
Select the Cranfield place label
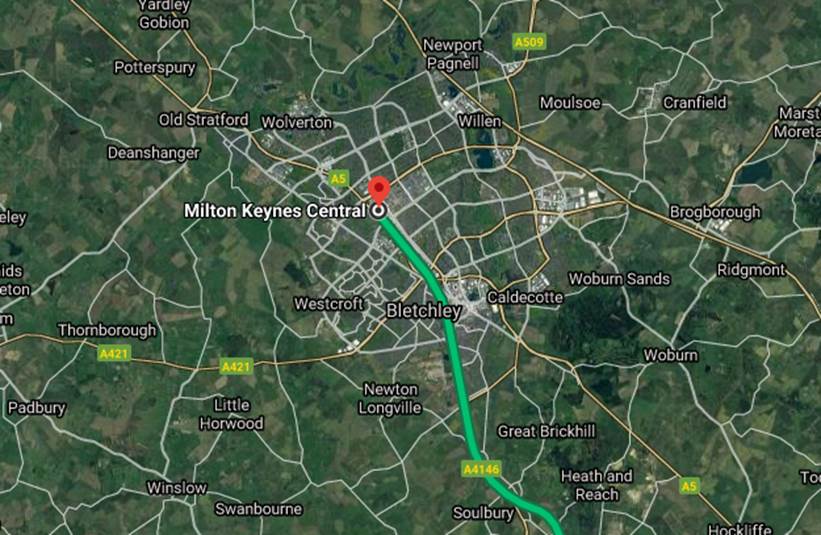coord(695,103)
